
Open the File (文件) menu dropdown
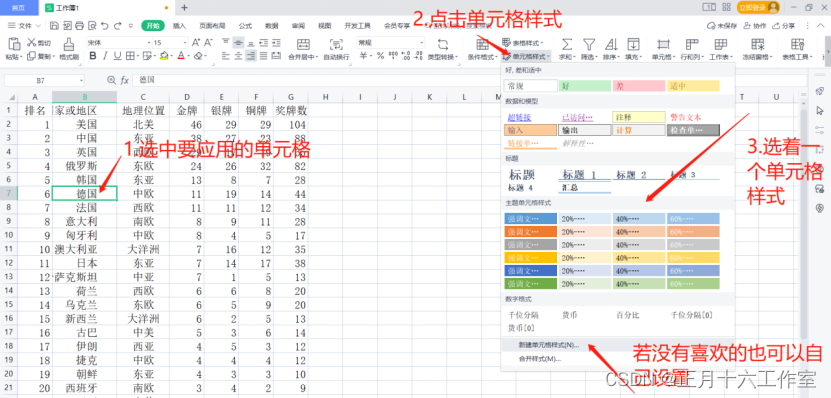coord(25,25)
